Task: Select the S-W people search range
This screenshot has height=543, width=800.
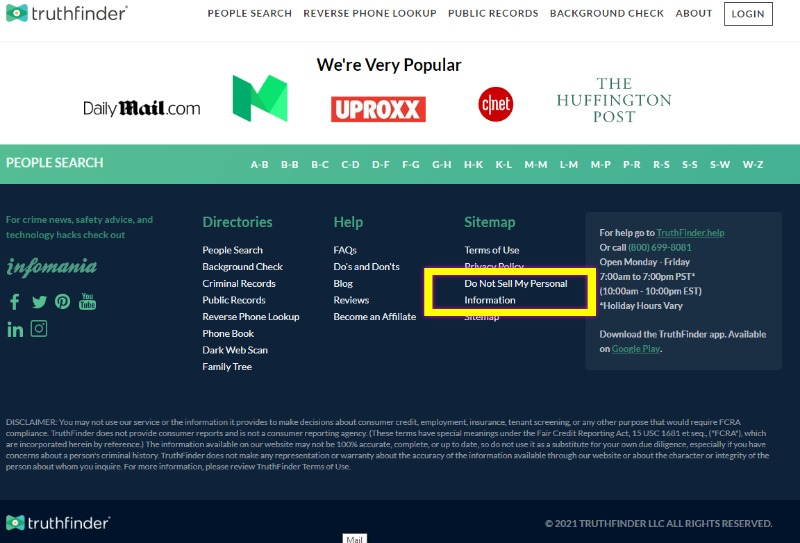Action: click(x=720, y=164)
